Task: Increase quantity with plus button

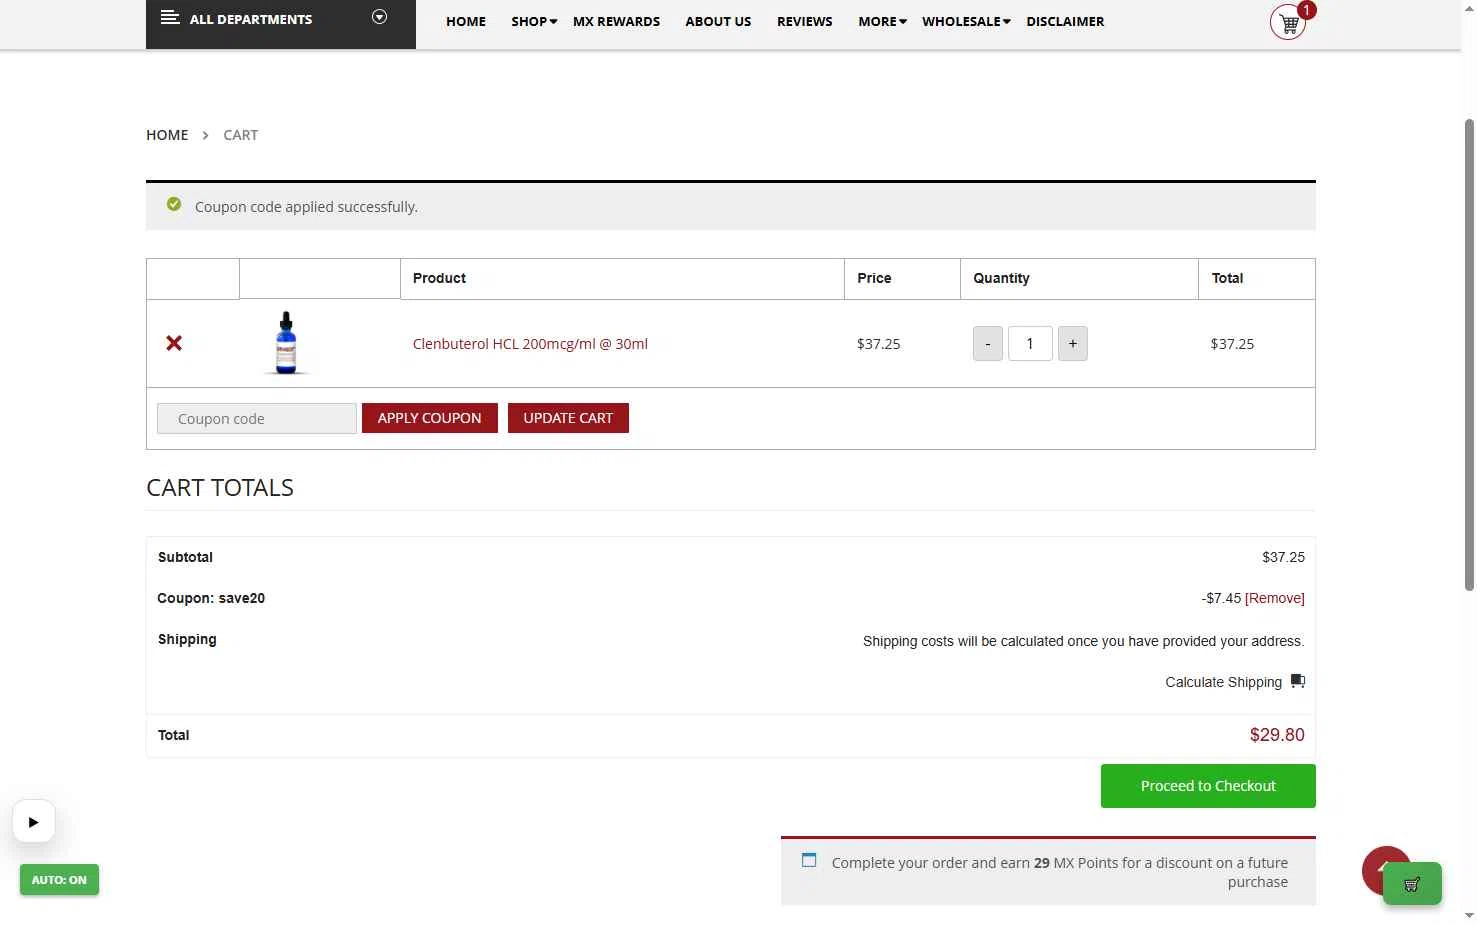Action: pyautogui.click(x=1073, y=344)
